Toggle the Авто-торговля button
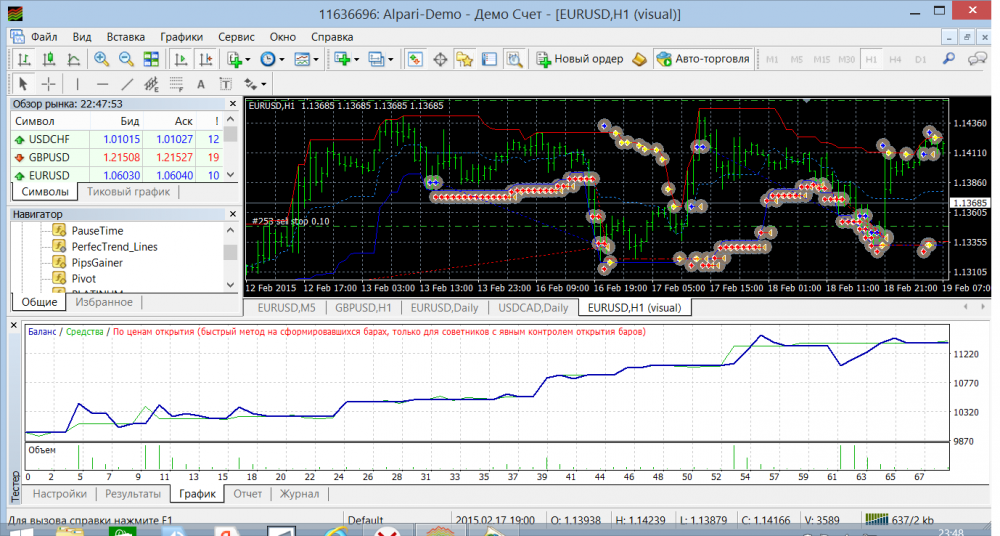 703,59
